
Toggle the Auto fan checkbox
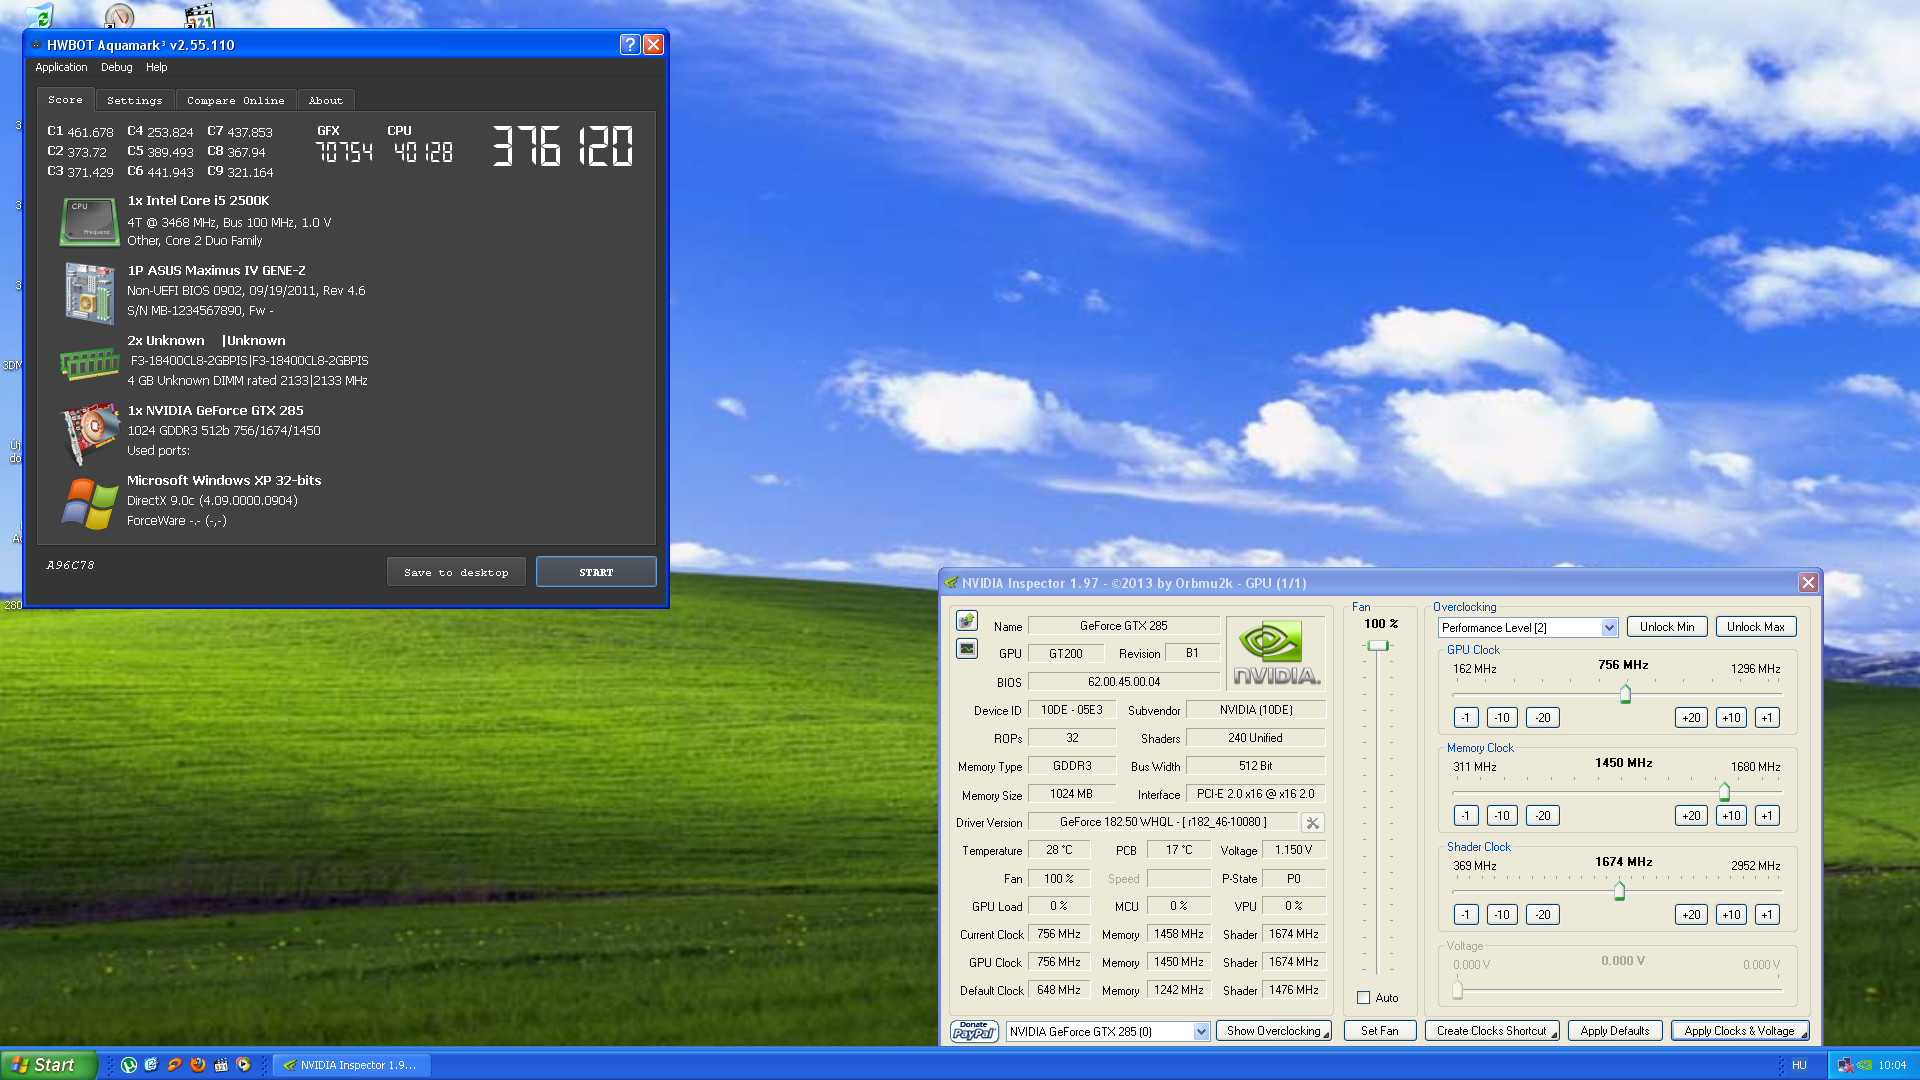coord(1363,998)
